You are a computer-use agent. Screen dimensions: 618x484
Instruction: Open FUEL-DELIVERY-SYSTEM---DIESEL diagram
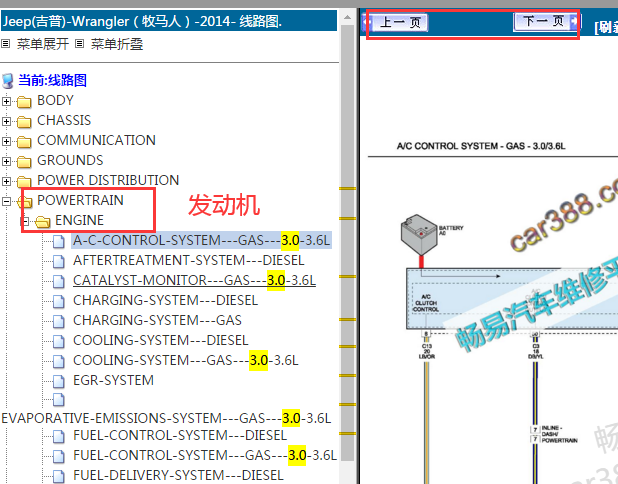[178, 475]
